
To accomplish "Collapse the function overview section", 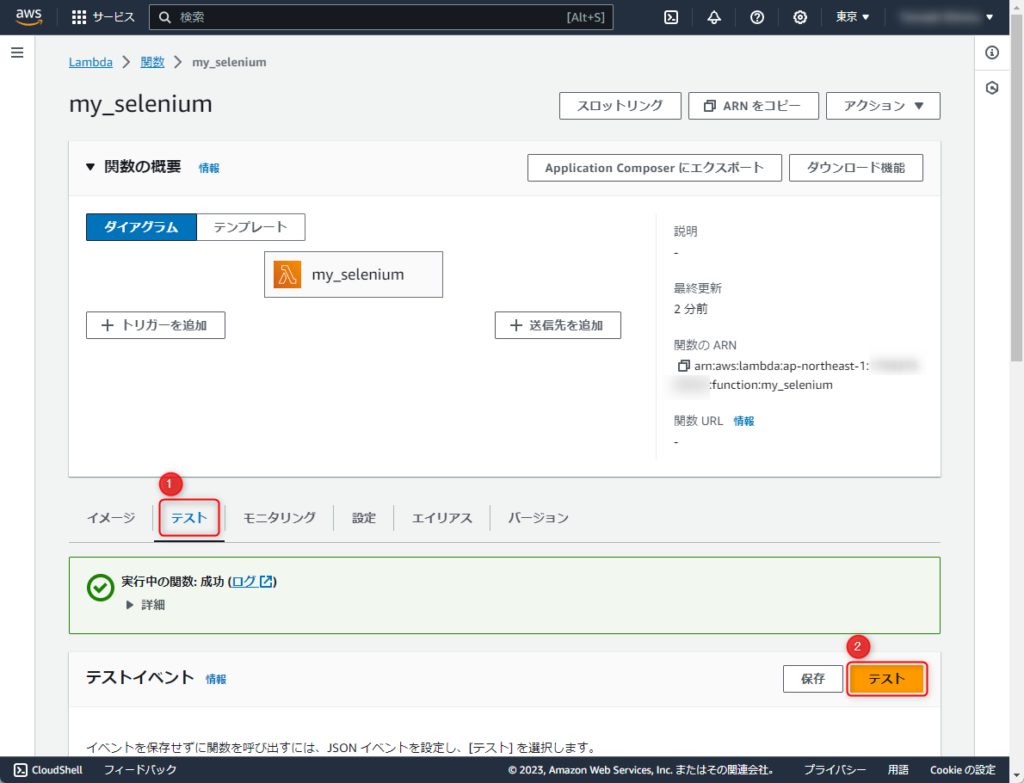I will tap(90, 167).
